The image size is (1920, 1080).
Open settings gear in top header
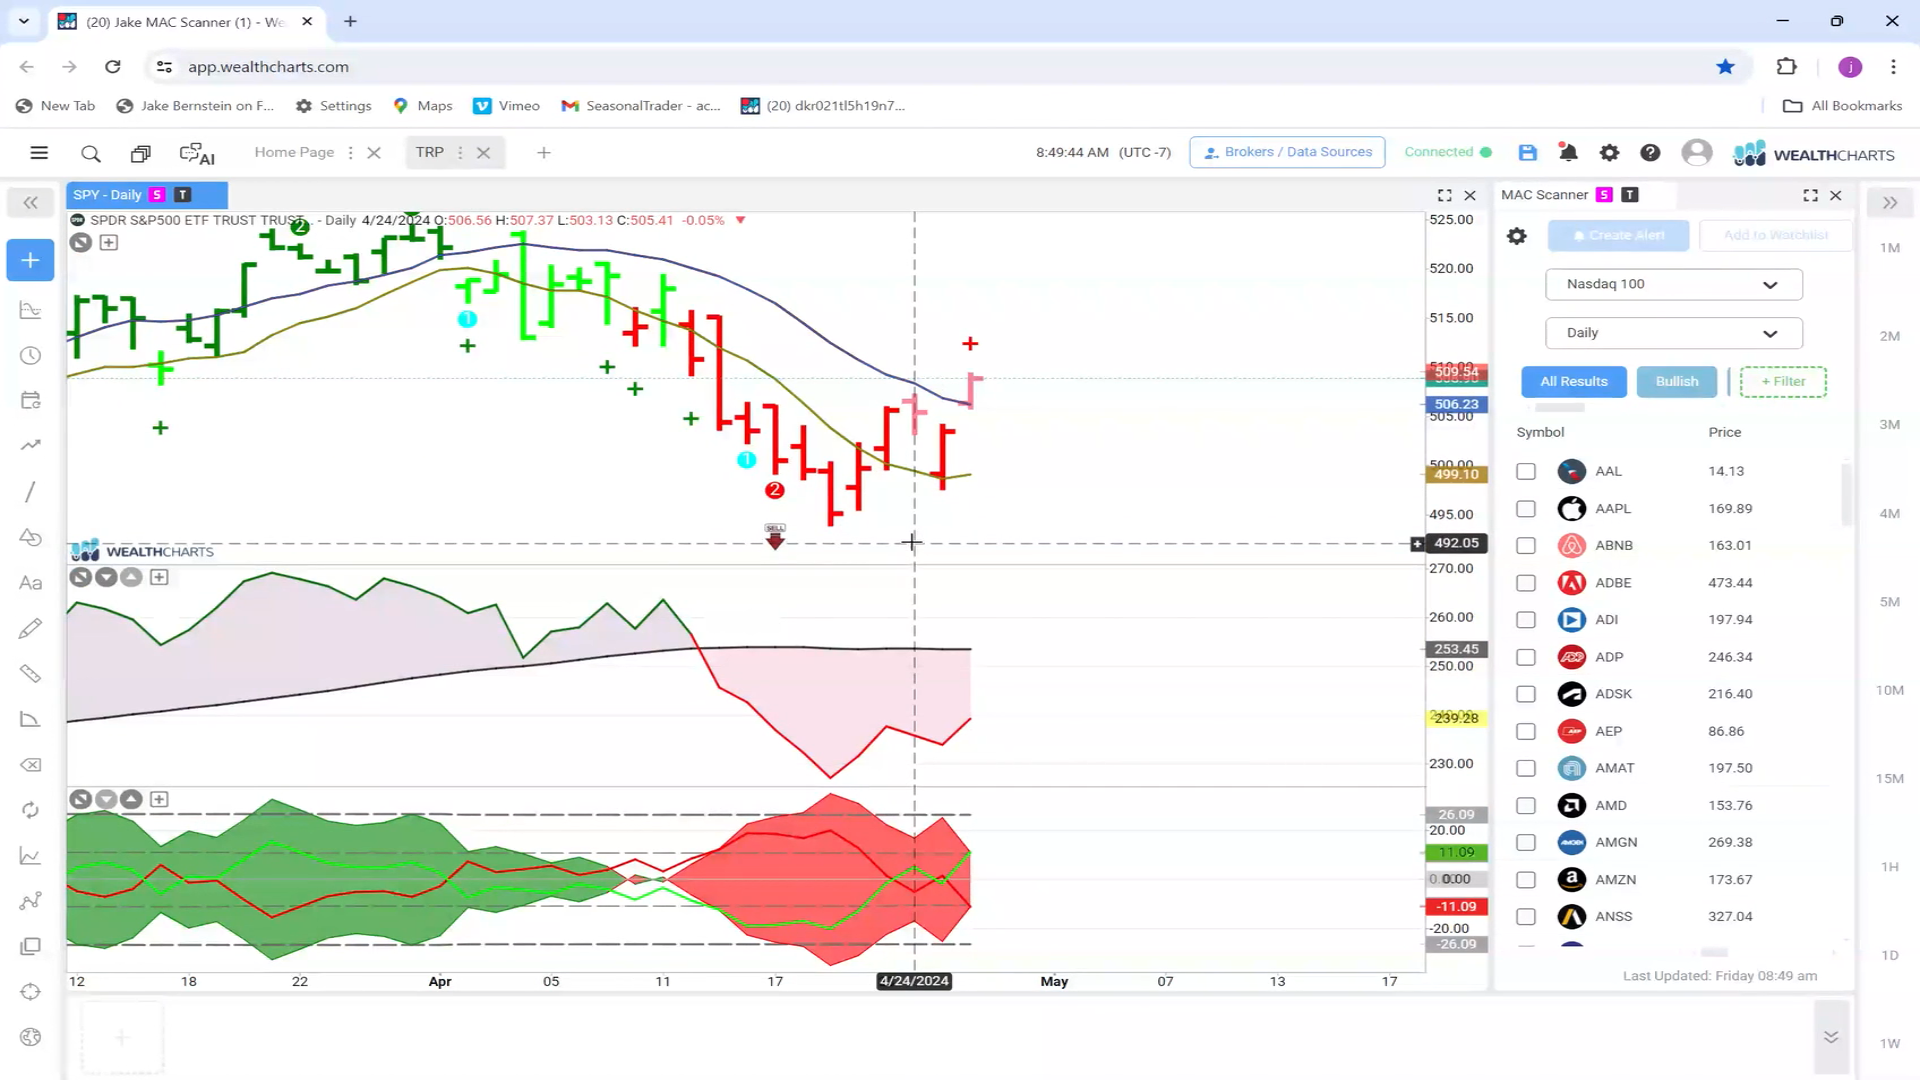pyautogui.click(x=1609, y=152)
